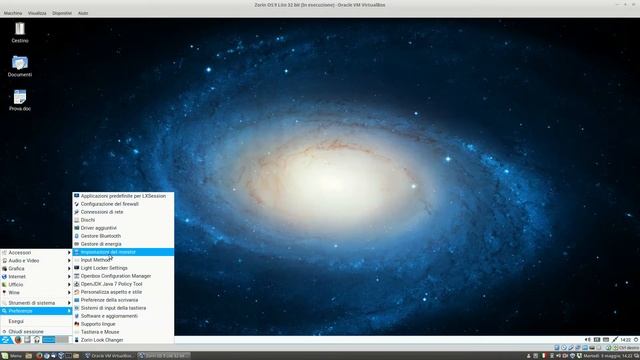Expand the Audio e Video category
This screenshot has height=360, width=640.
point(36,260)
